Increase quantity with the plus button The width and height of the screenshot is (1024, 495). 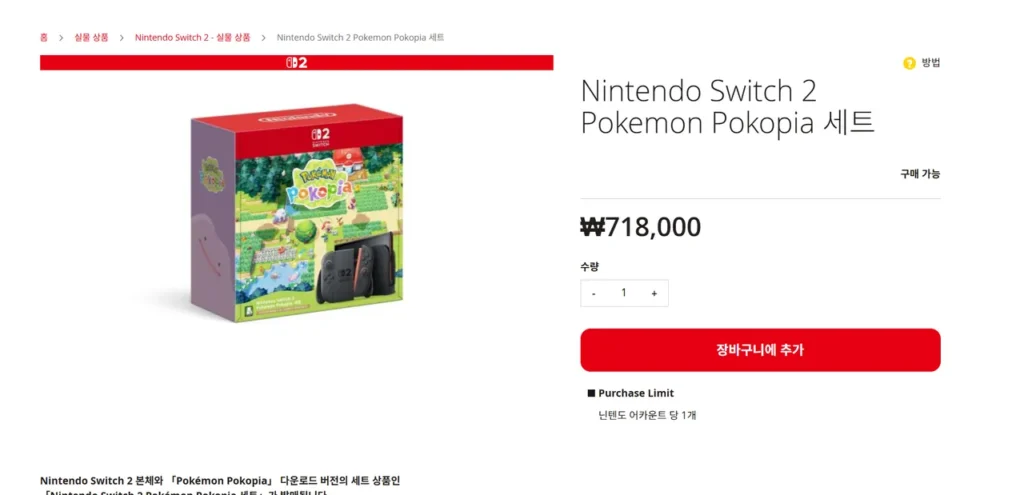(x=654, y=293)
